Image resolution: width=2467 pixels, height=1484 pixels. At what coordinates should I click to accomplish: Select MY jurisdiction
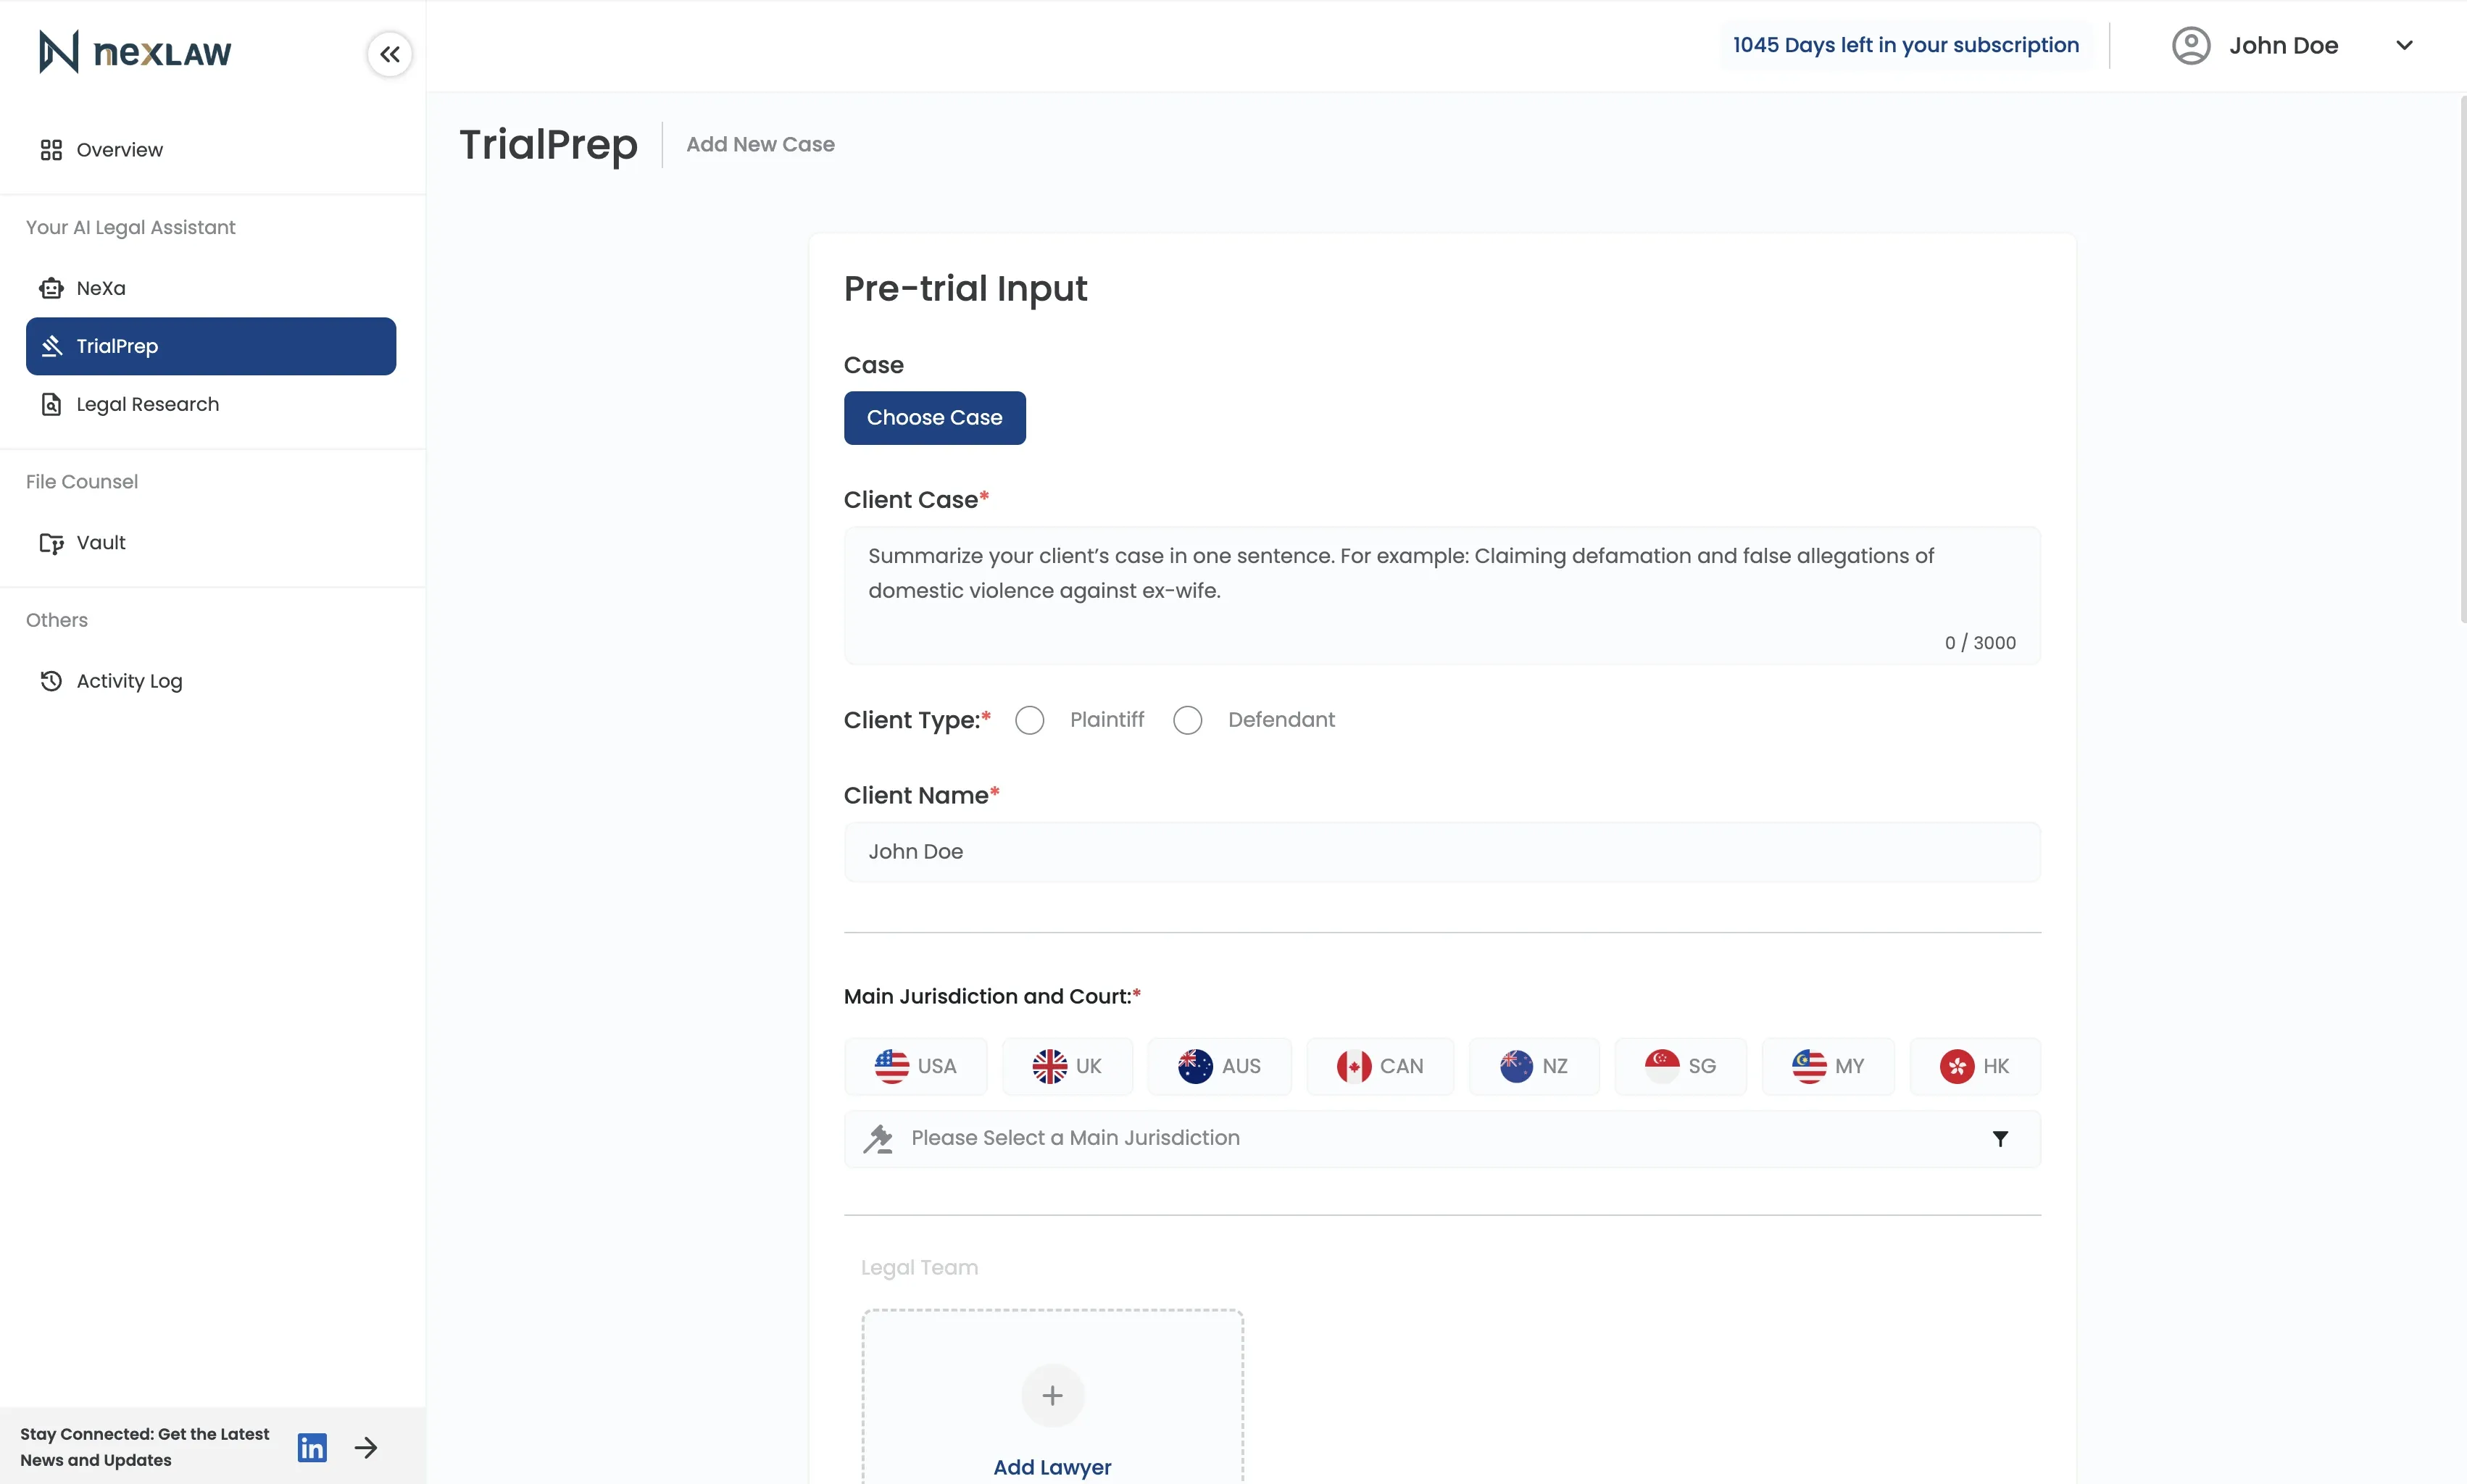coord(1828,1066)
